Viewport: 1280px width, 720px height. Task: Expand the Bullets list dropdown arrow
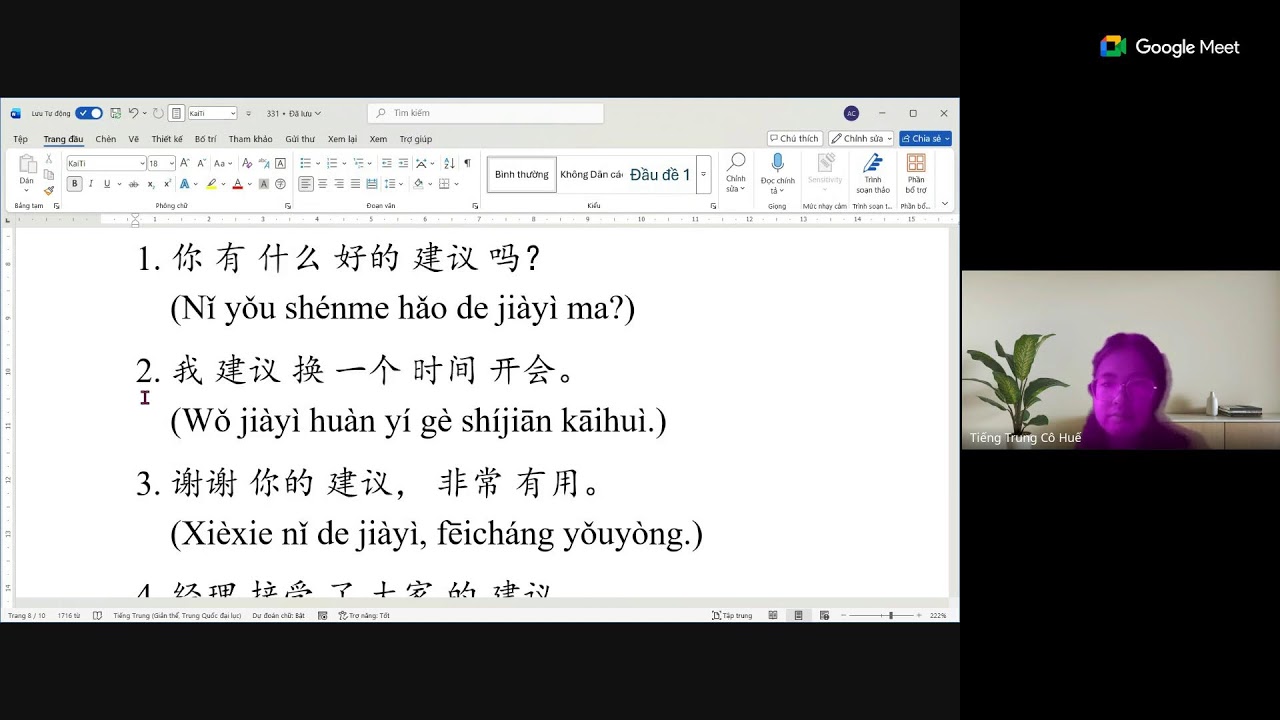[x=318, y=163]
